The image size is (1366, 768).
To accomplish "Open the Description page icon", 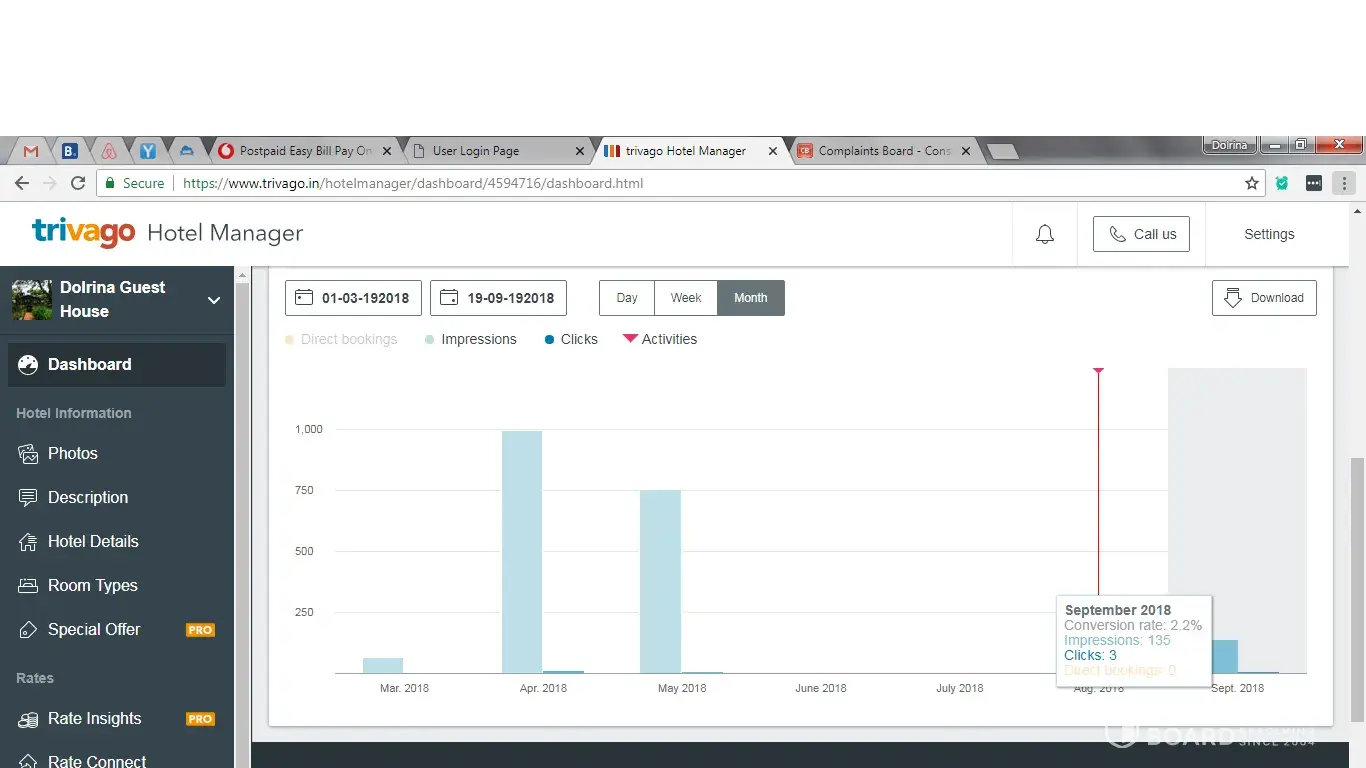I will point(28,497).
